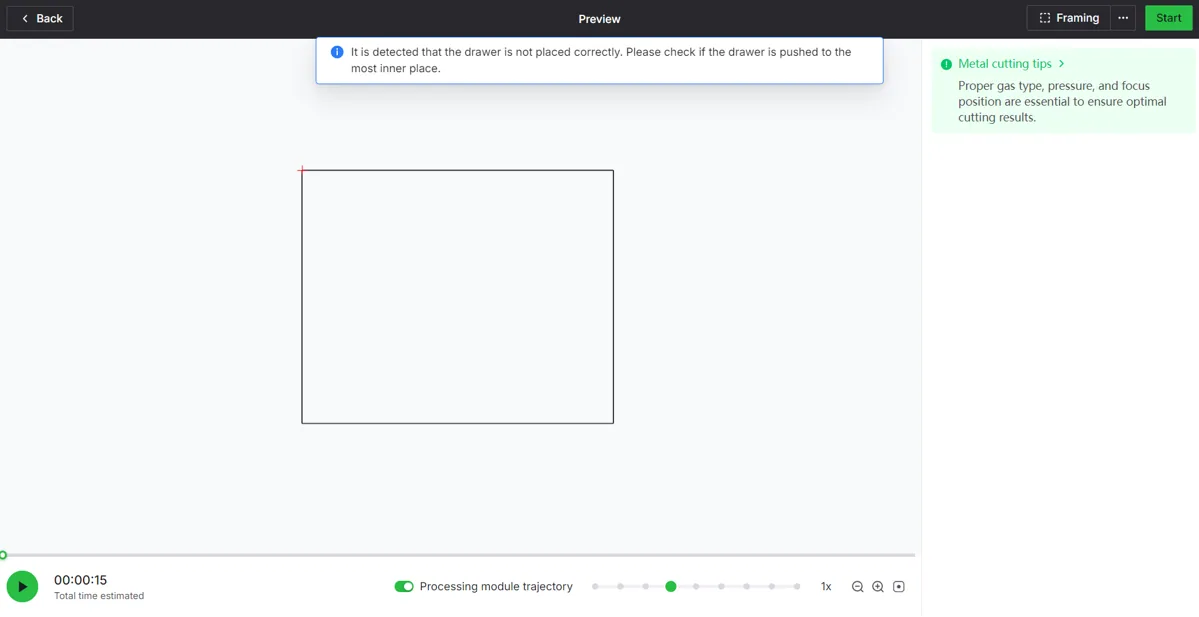Fit preview to screen icon
The height and width of the screenshot is (617, 1199).
point(898,586)
